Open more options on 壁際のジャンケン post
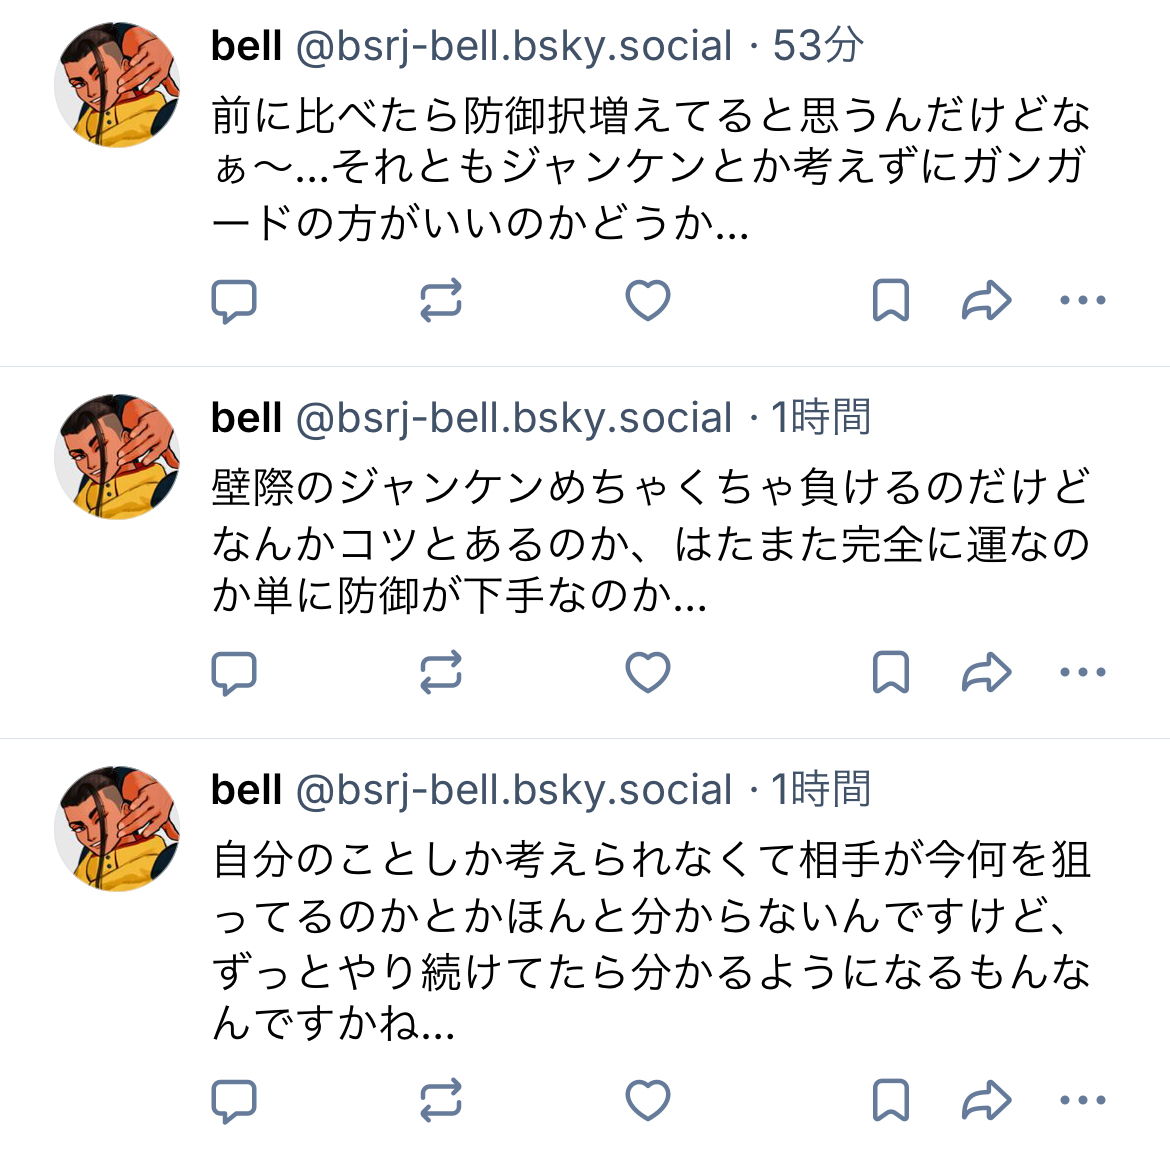 [1082, 673]
